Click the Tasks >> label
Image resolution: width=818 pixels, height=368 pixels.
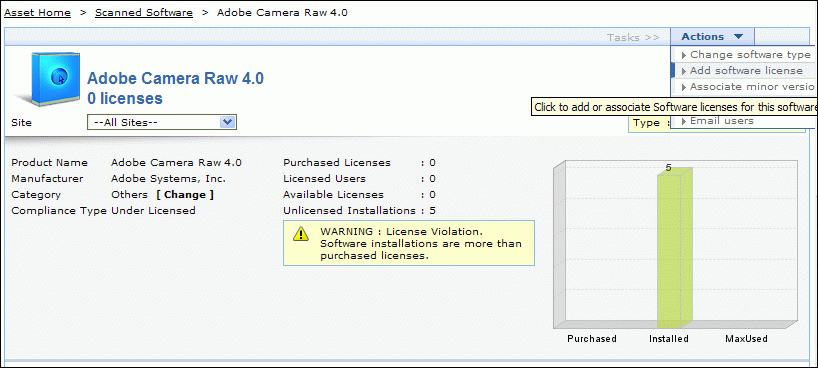tap(633, 37)
